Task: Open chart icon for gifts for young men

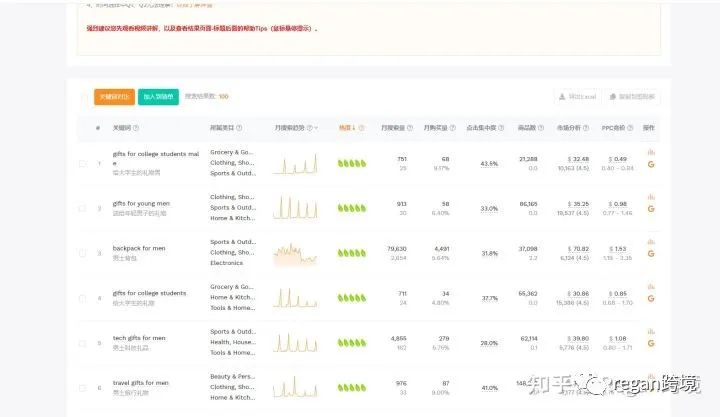Action: [x=651, y=197]
